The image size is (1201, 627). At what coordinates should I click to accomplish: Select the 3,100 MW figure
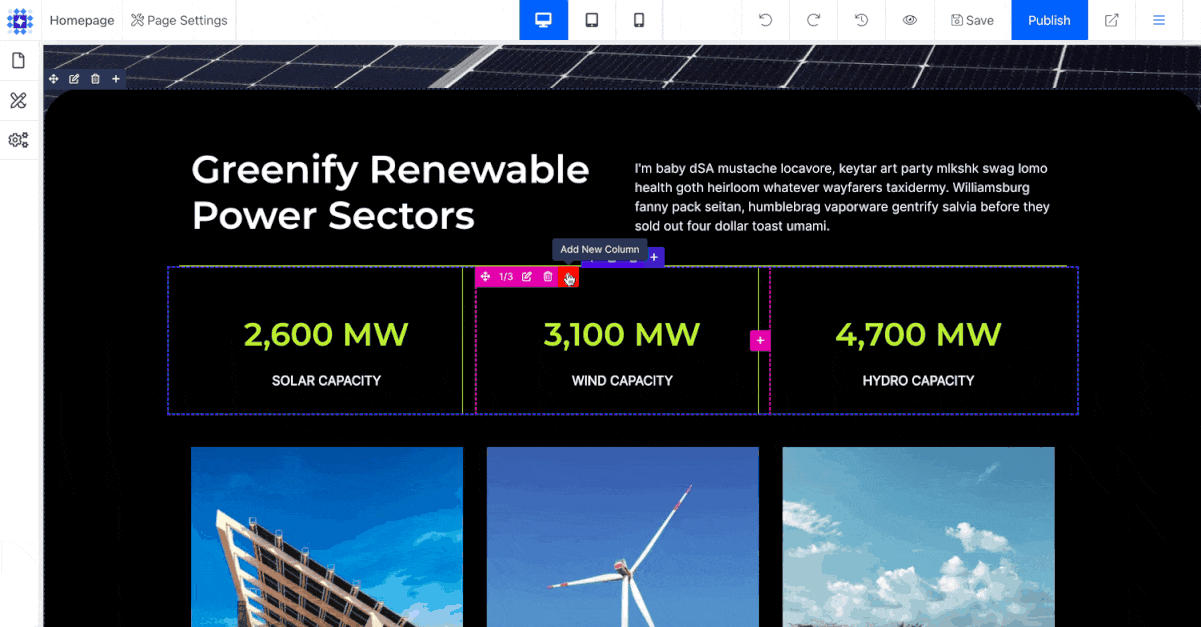point(622,334)
